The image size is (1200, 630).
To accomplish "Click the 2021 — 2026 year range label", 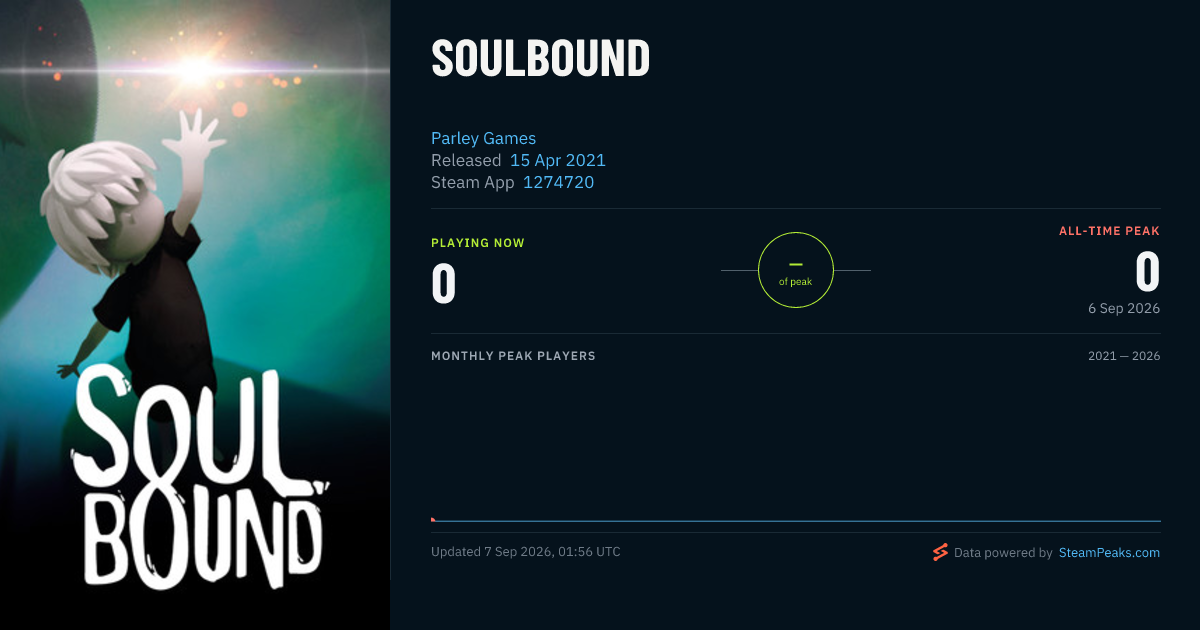I will (1124, 356).
